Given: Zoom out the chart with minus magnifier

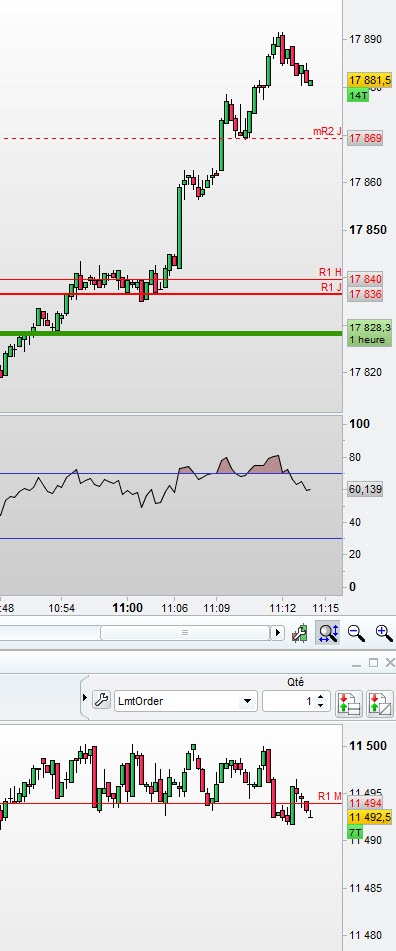Looking at the screenshot, I should point(356,633).
